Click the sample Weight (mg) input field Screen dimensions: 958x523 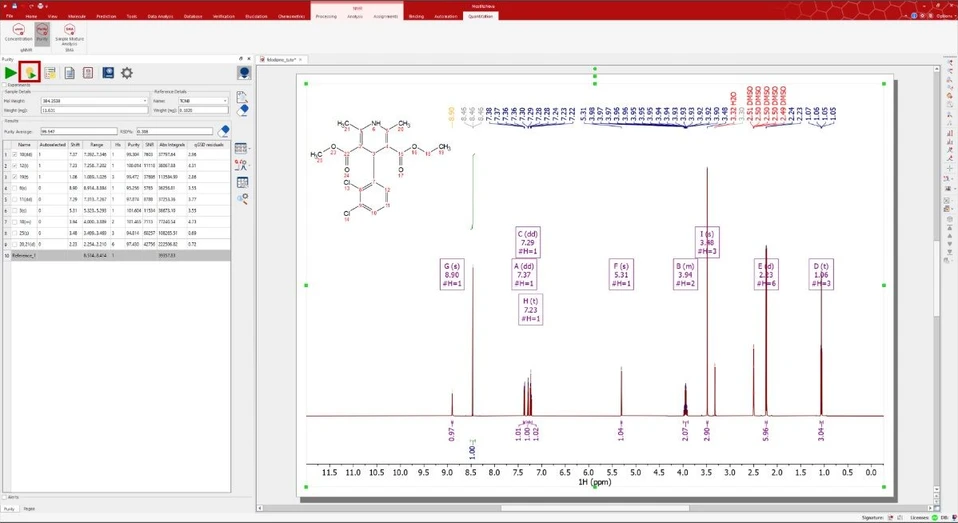click(94, 110)
